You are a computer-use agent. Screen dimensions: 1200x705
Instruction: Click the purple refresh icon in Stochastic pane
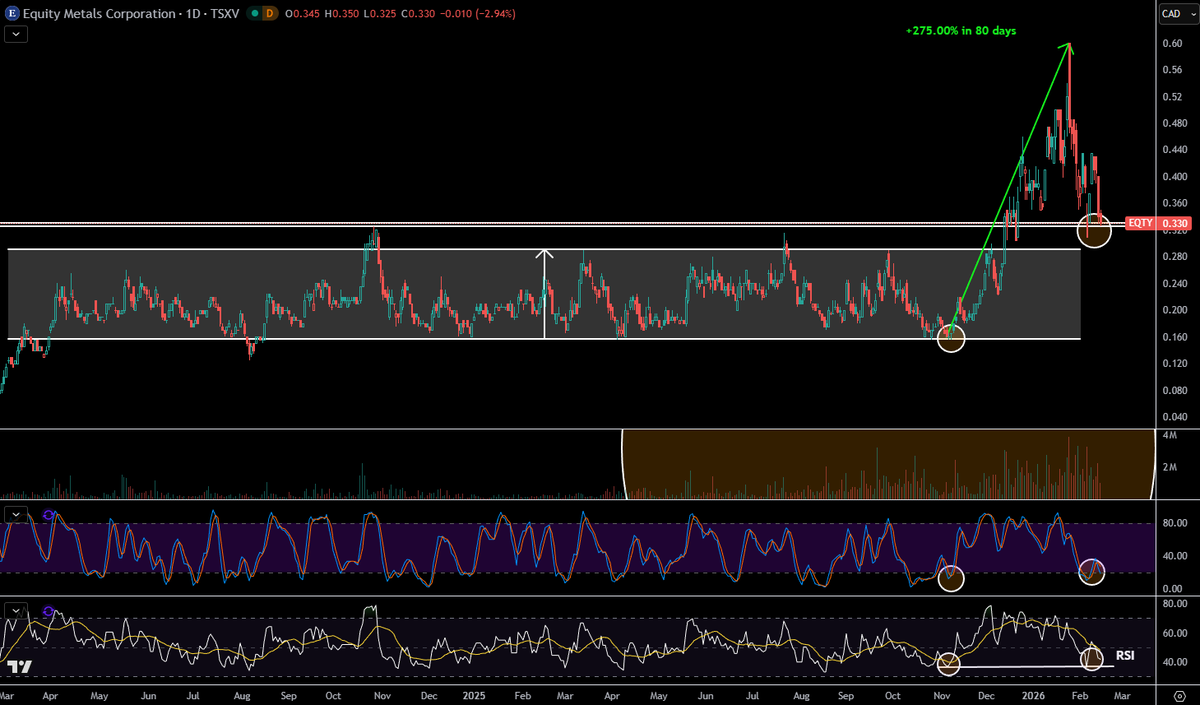coord(48,514)
